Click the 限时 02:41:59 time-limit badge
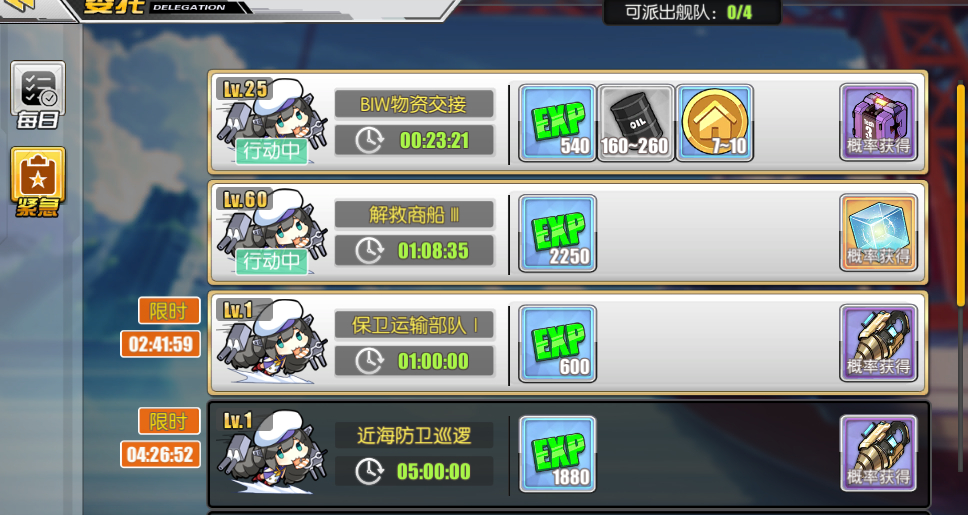The image size is (968, 515). pos(161,327)
